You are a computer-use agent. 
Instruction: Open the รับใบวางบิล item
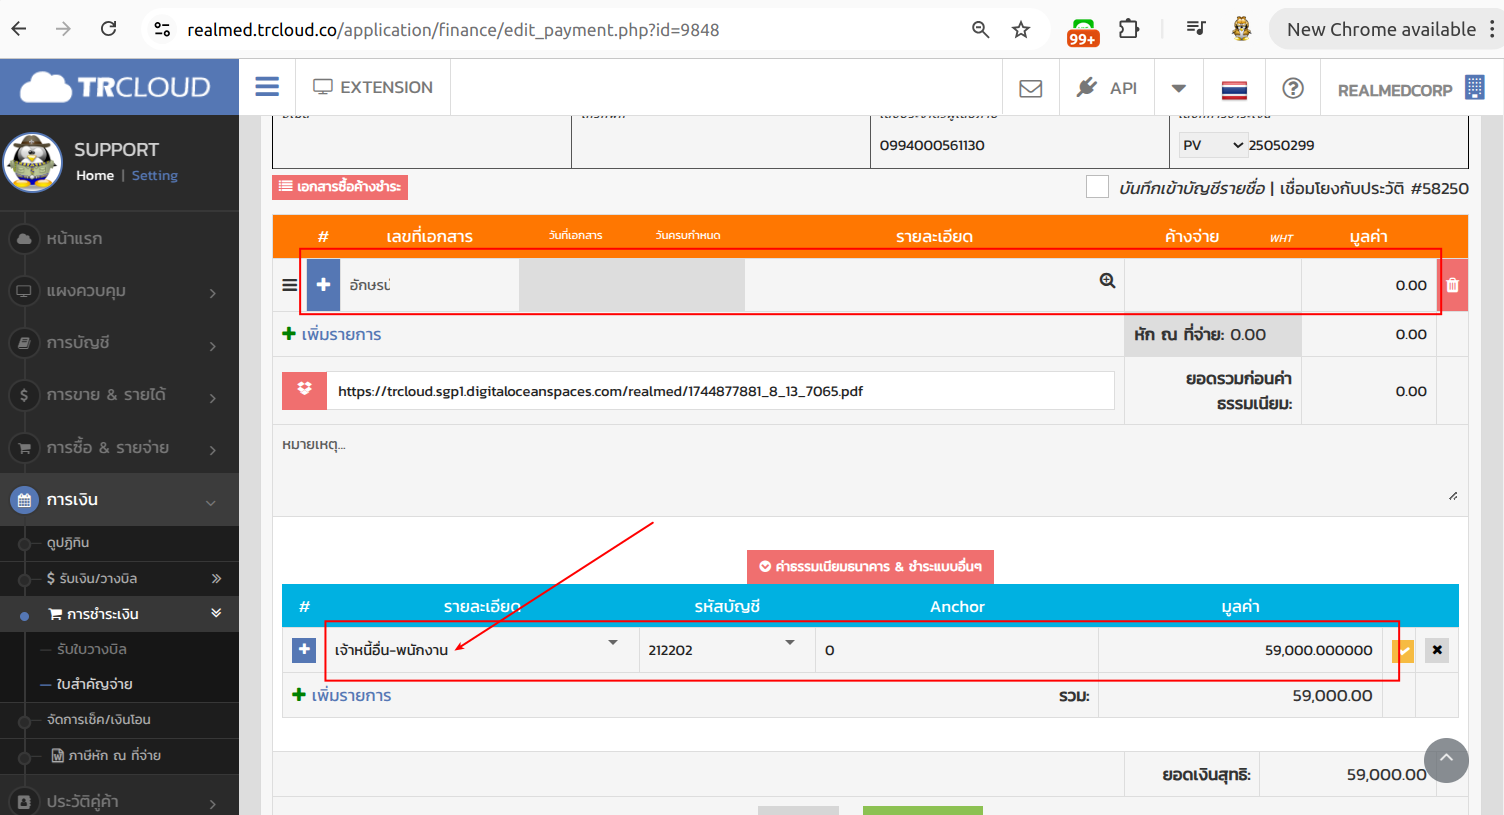click(x=92, y=649)
